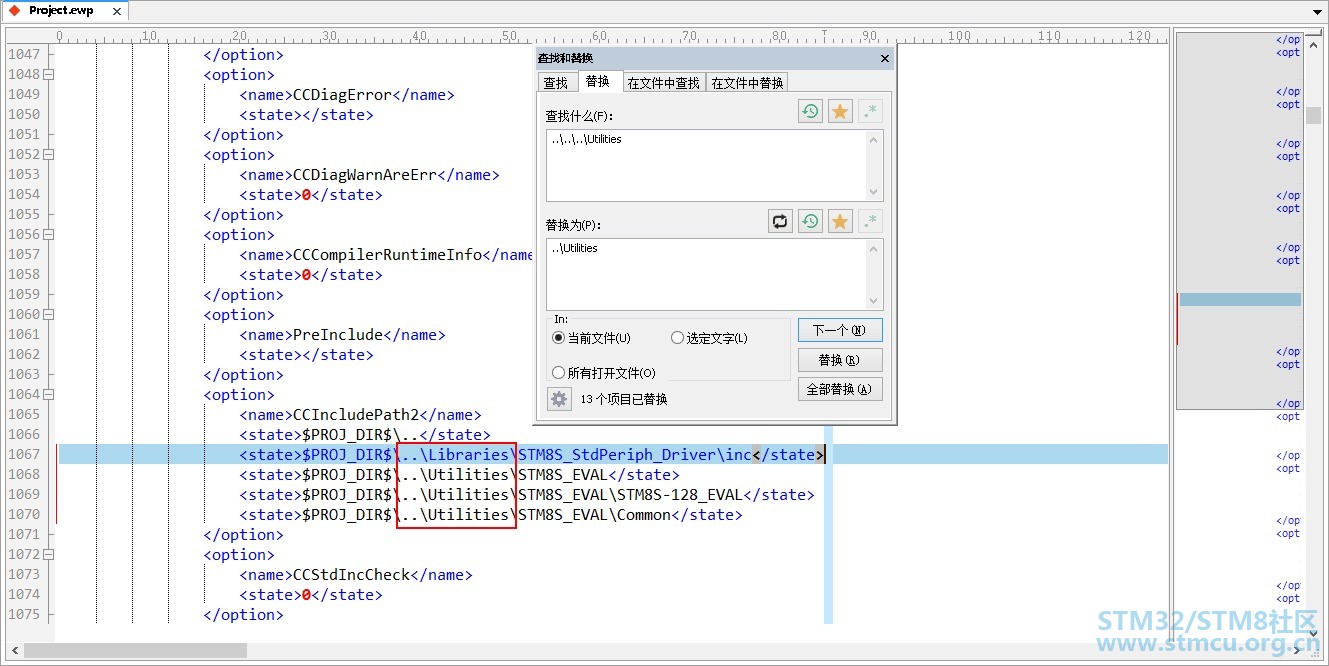Collapse fold marker at line 1048
The image size is (1329, 666).
click(x=48, y=75)
